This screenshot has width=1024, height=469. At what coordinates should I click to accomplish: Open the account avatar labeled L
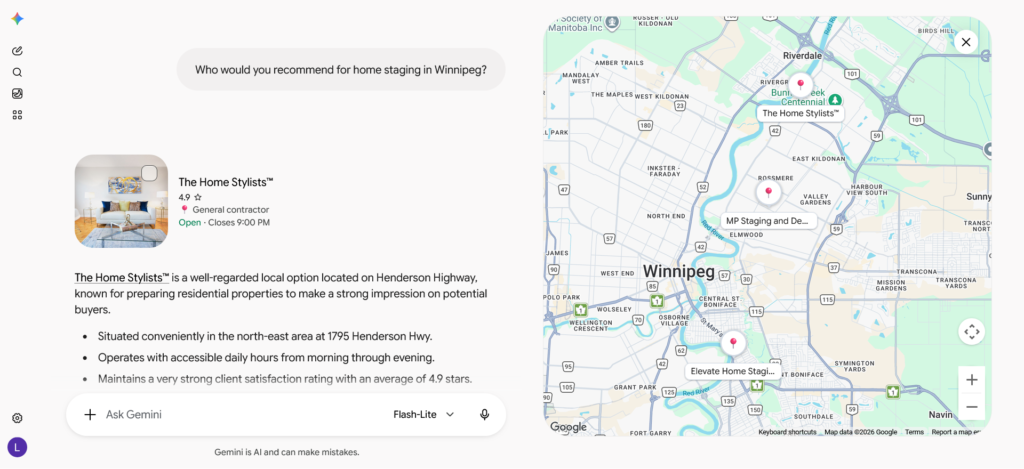coord(17,447)
